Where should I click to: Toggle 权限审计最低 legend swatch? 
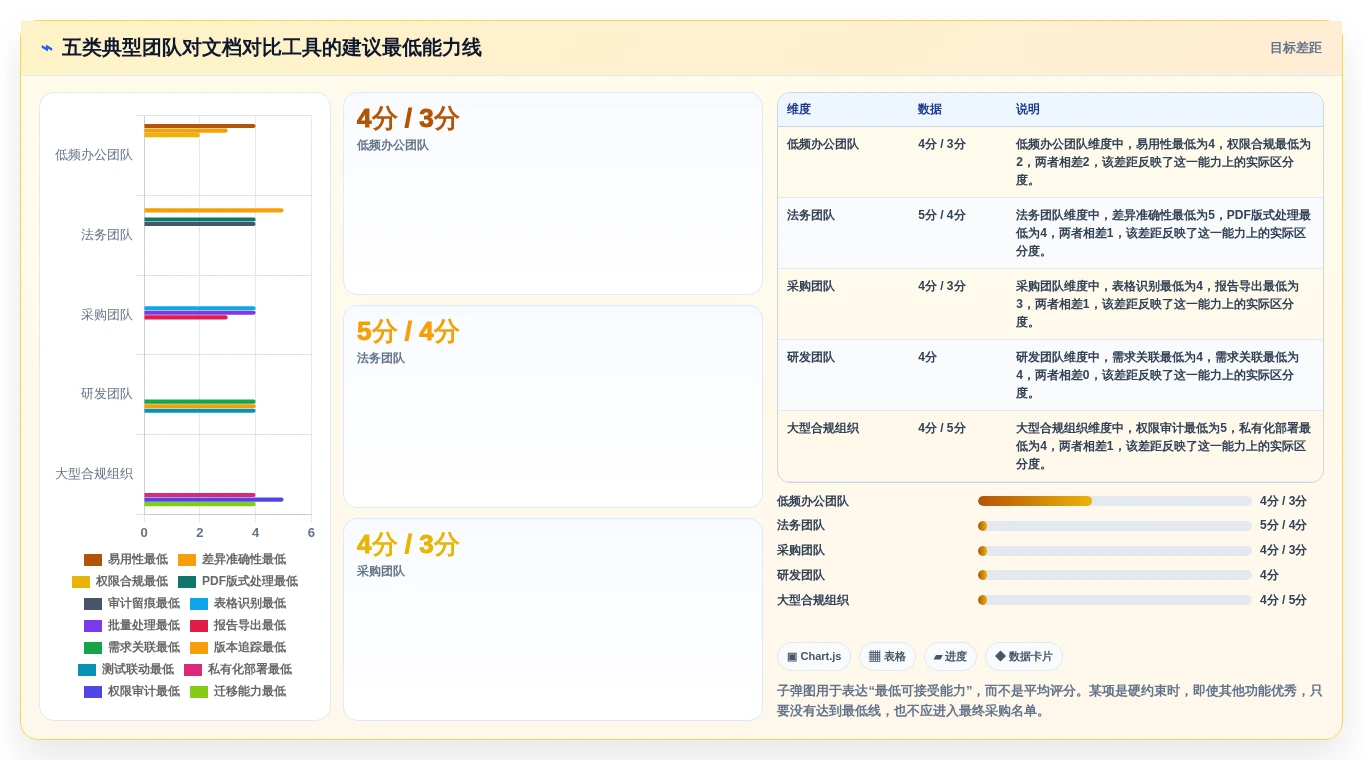click(x=93, y=692)
